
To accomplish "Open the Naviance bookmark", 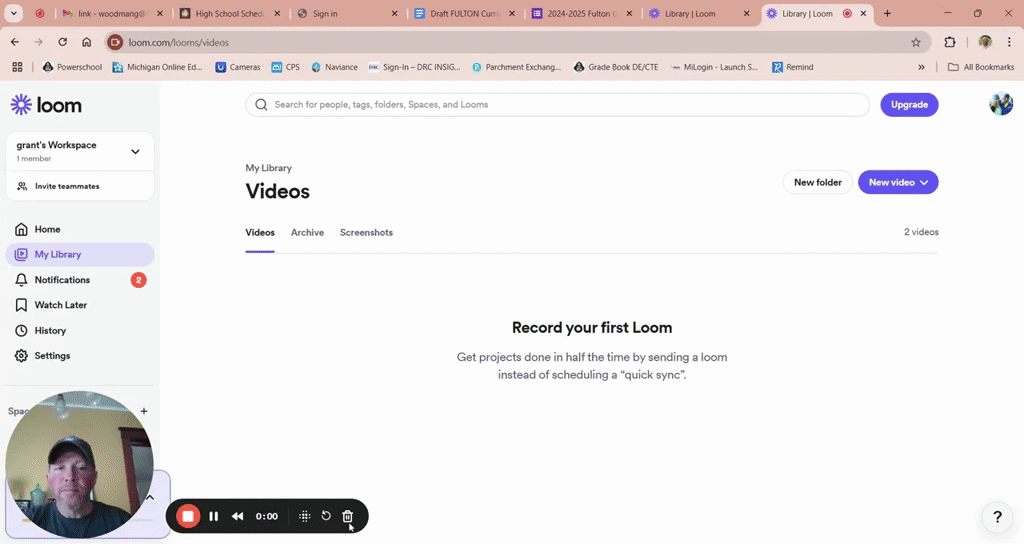I will 334,67.
